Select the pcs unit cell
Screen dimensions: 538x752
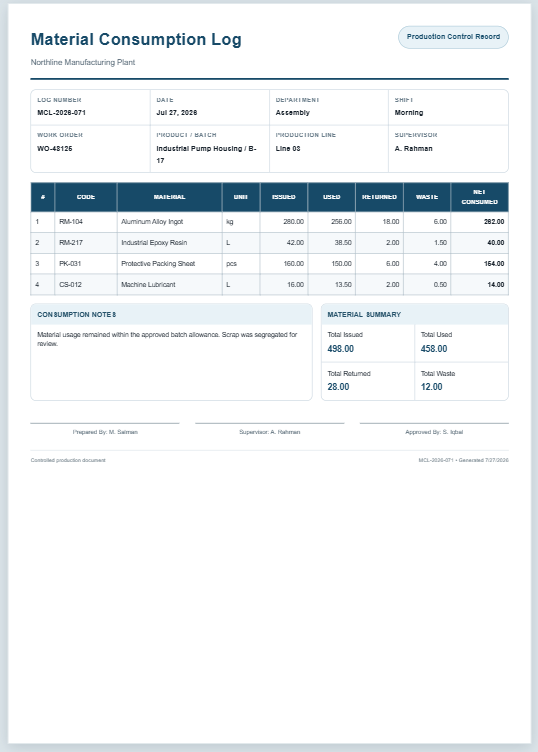click(x=232, y=264)
